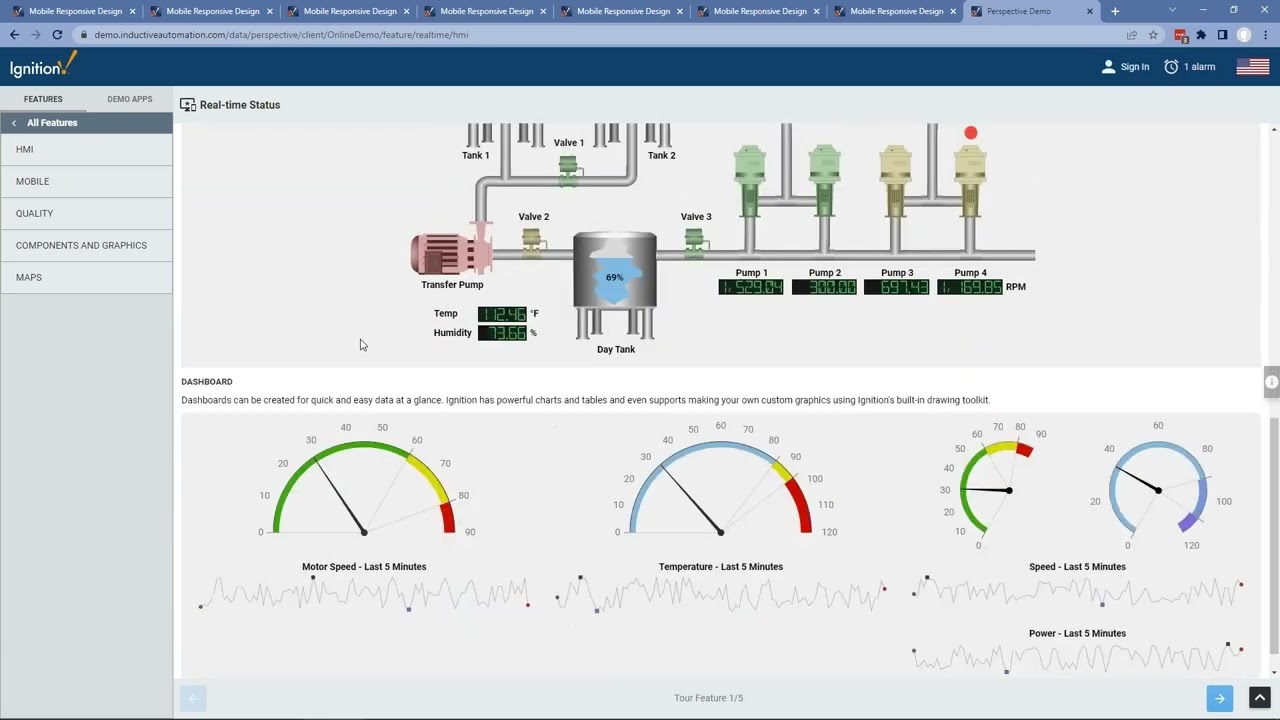The height and width of the screenshot is (720, 1280).
Task: Click the Ignition logo
Action: point(43,66)
